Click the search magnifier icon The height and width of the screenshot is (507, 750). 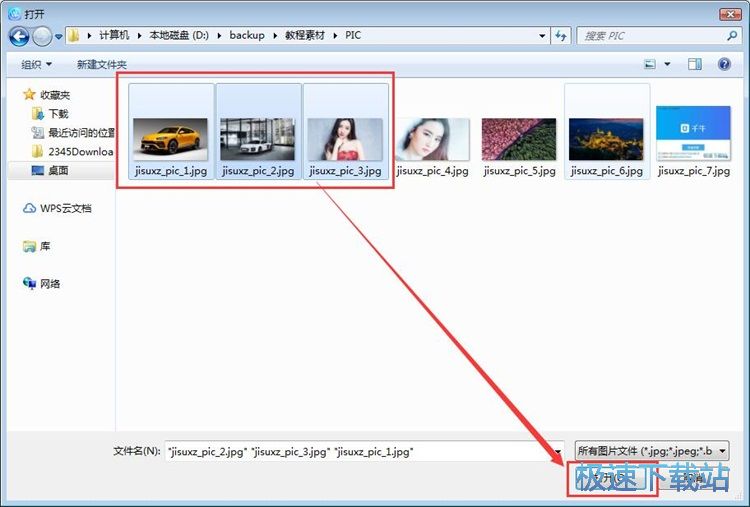[x=731, y=36]
